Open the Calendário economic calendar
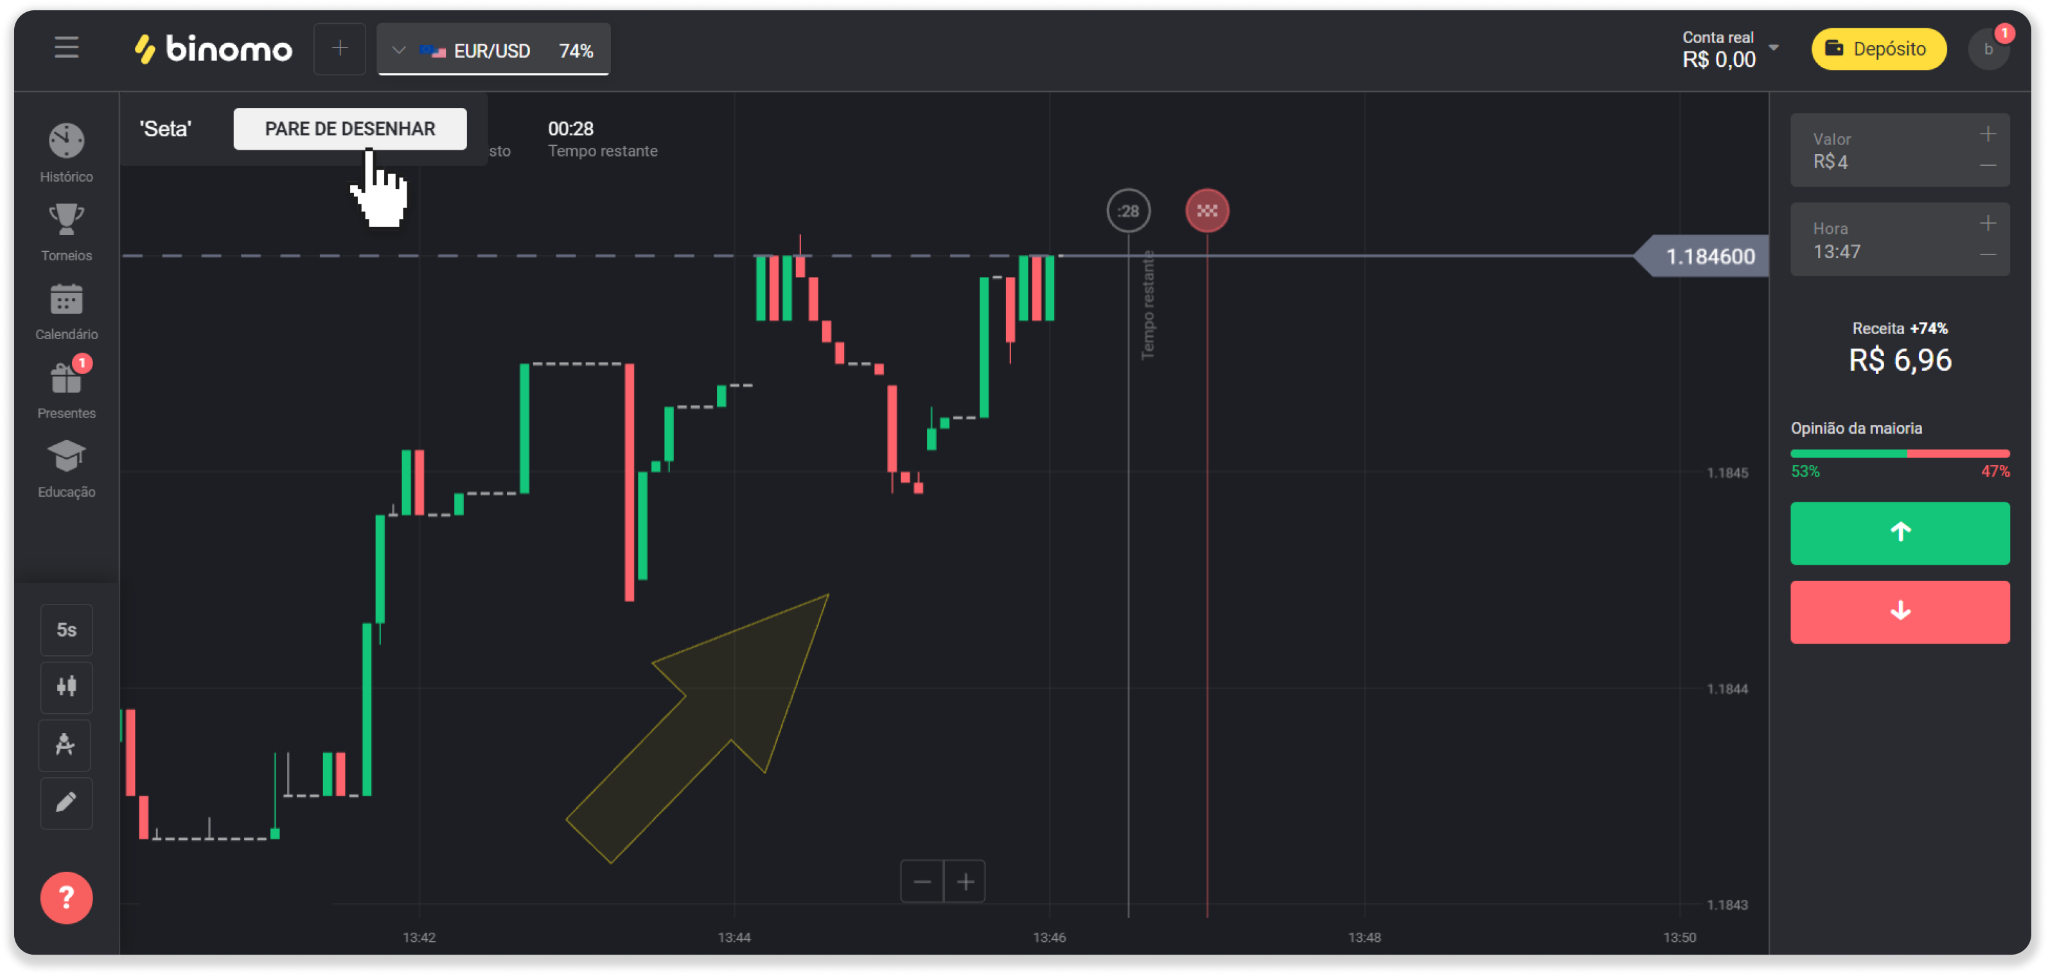The image size is (2048, 976). pyautogui.click(x=66, y=310)
